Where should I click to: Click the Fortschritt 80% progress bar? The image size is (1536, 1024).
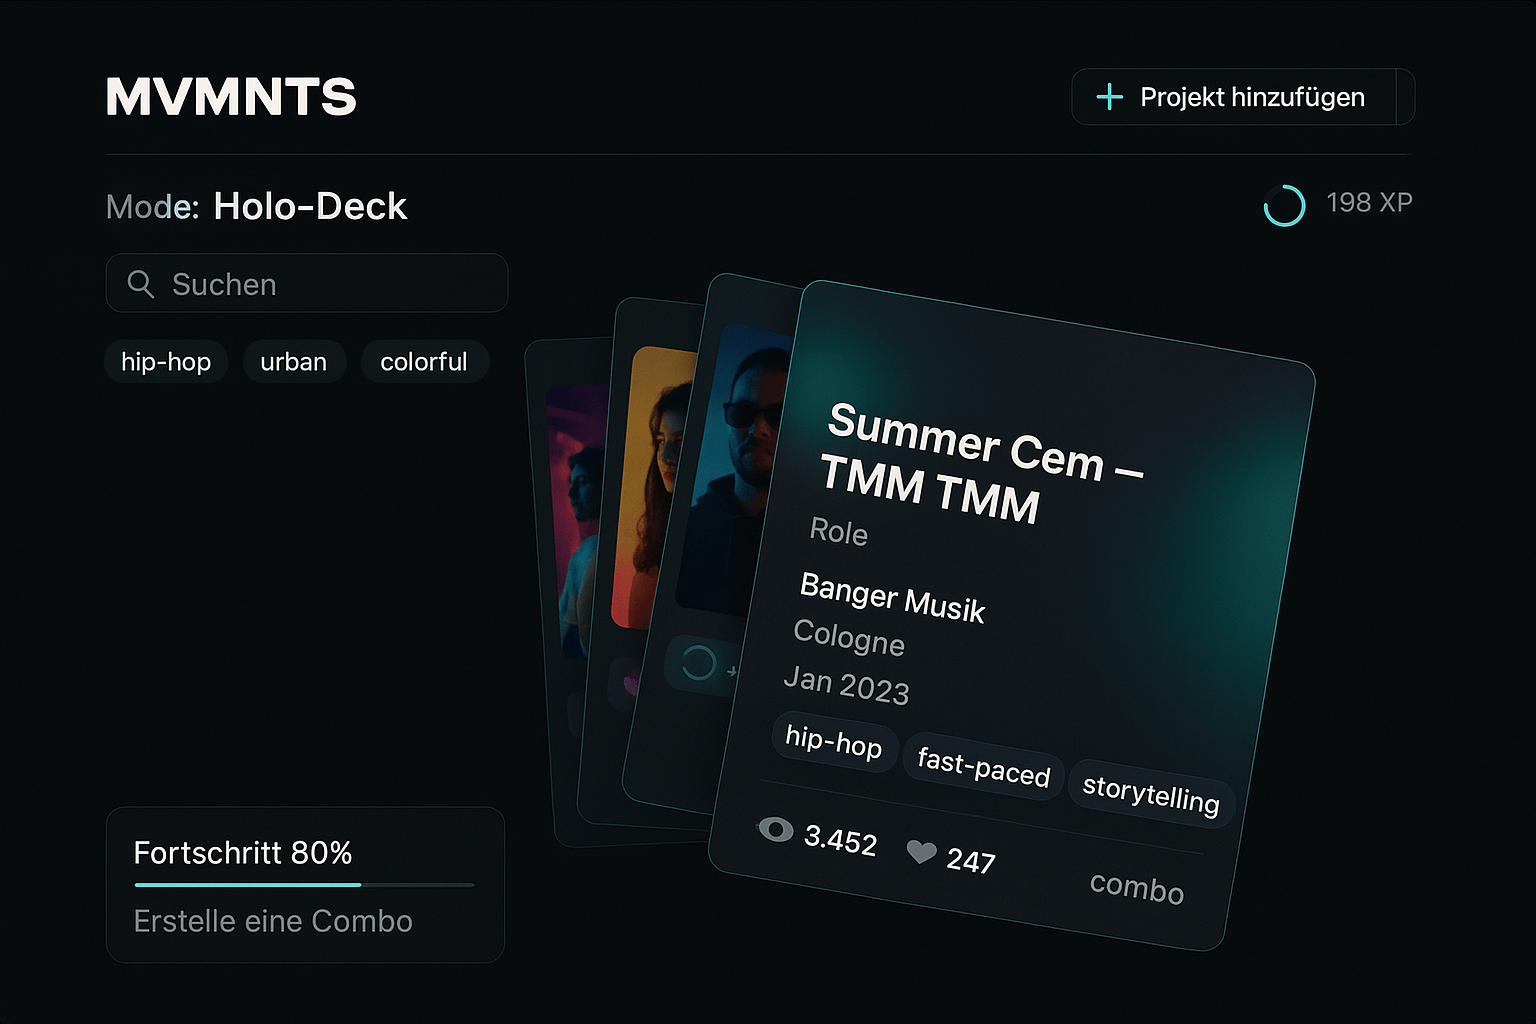click(x=304, y=885)
